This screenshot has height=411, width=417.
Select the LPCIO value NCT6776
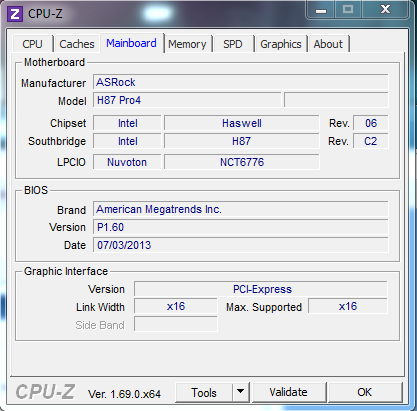(242, 162)
